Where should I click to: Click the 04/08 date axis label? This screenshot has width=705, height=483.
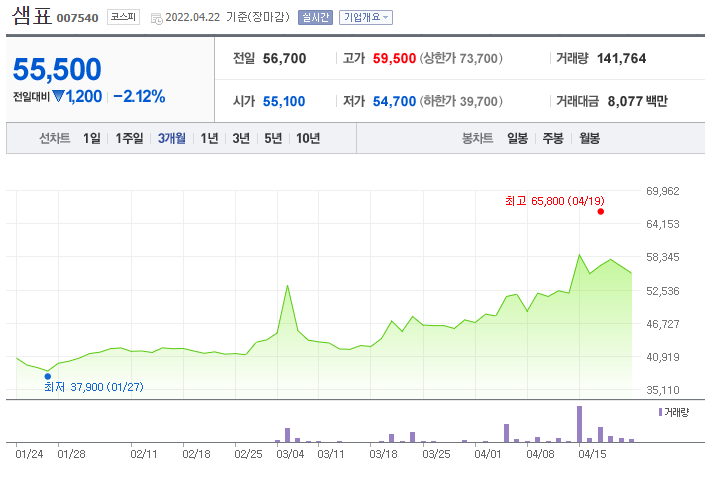tap(540, 454)
